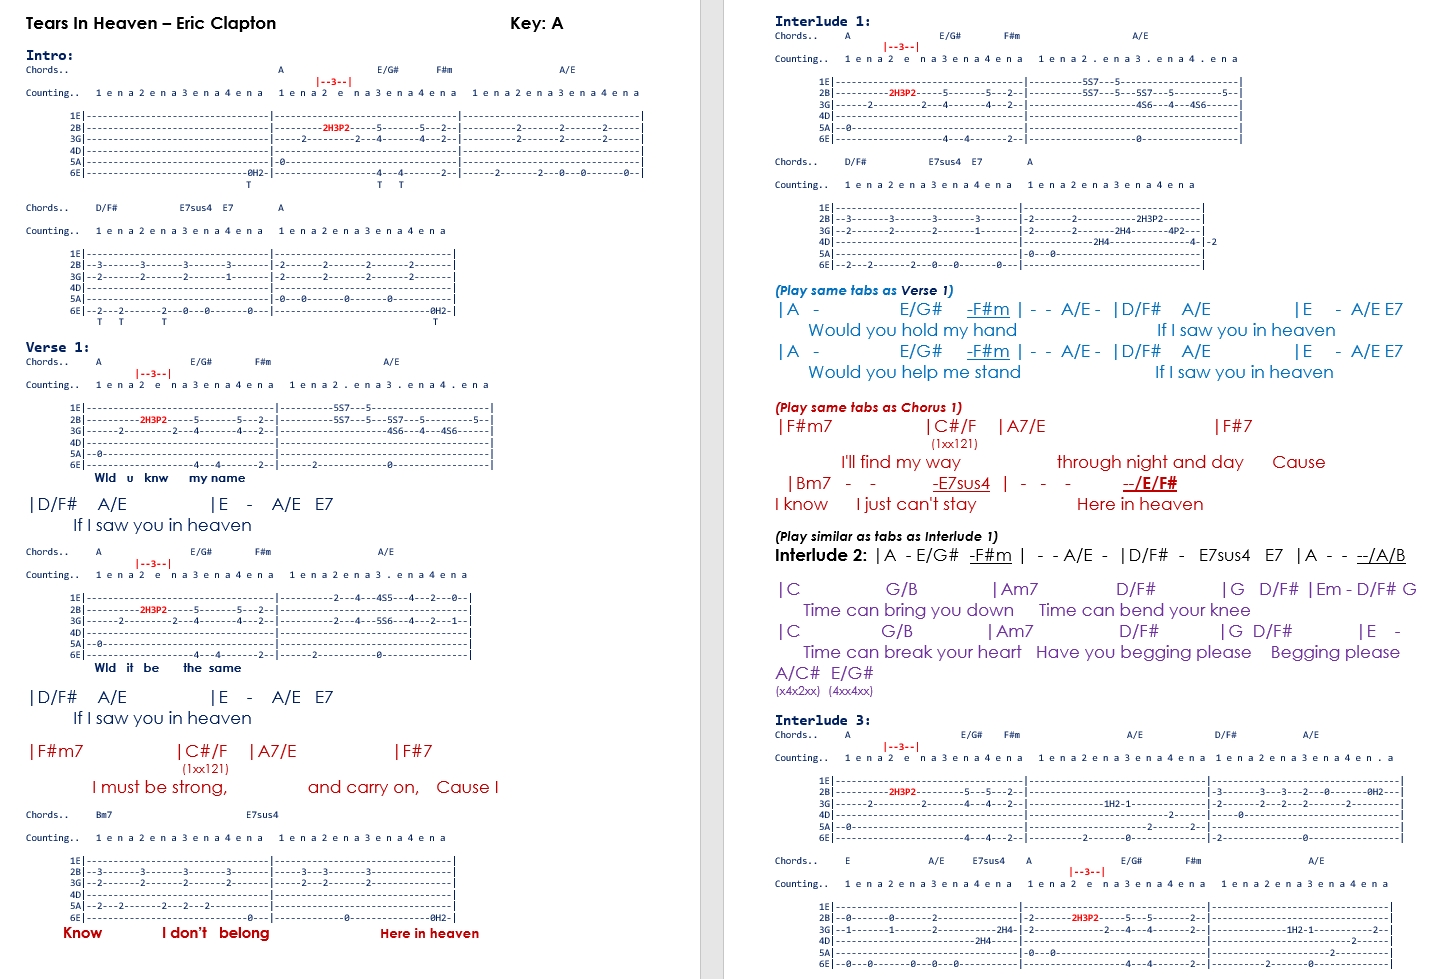Click the lyric "Wld it be the same"
Image resolution: width=1431 pixels, height=979 pixels.
point(168,668)
